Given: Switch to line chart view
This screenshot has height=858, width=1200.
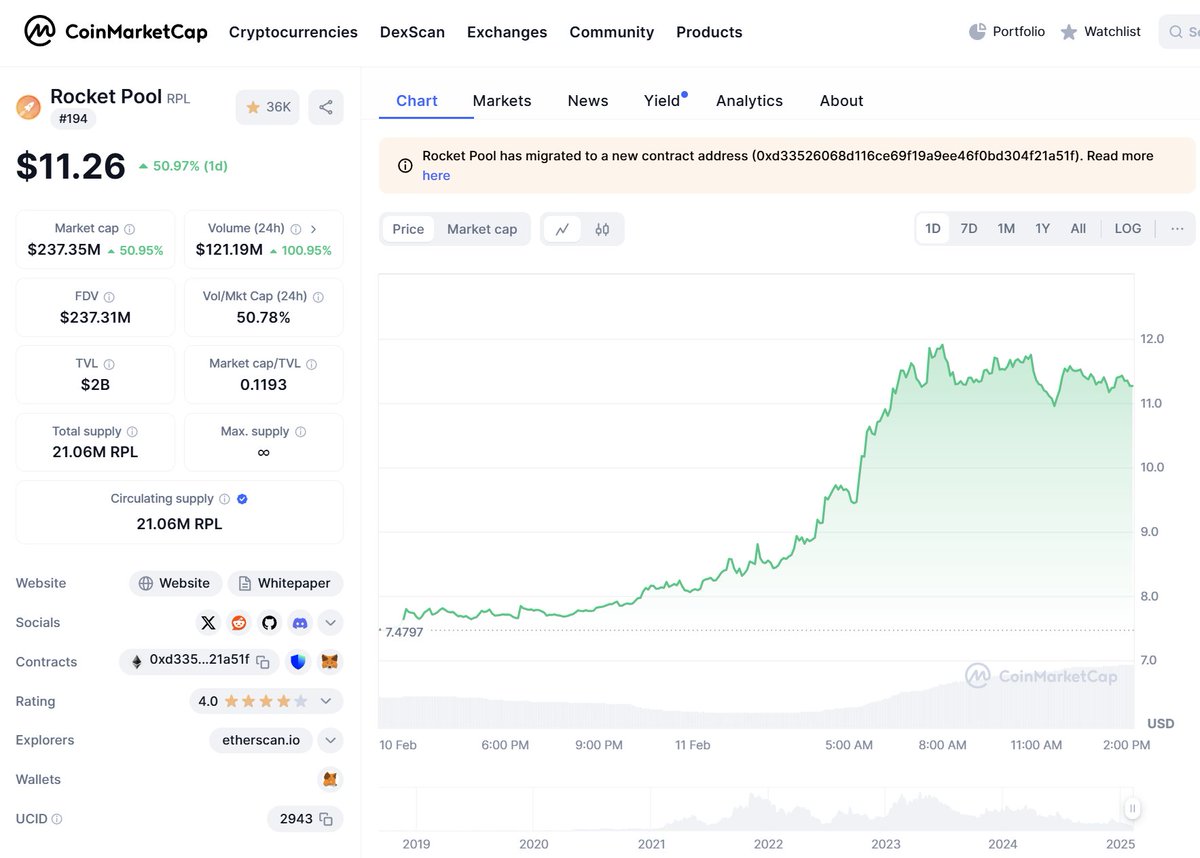Looking at the screenshot, I should (562, 229).
